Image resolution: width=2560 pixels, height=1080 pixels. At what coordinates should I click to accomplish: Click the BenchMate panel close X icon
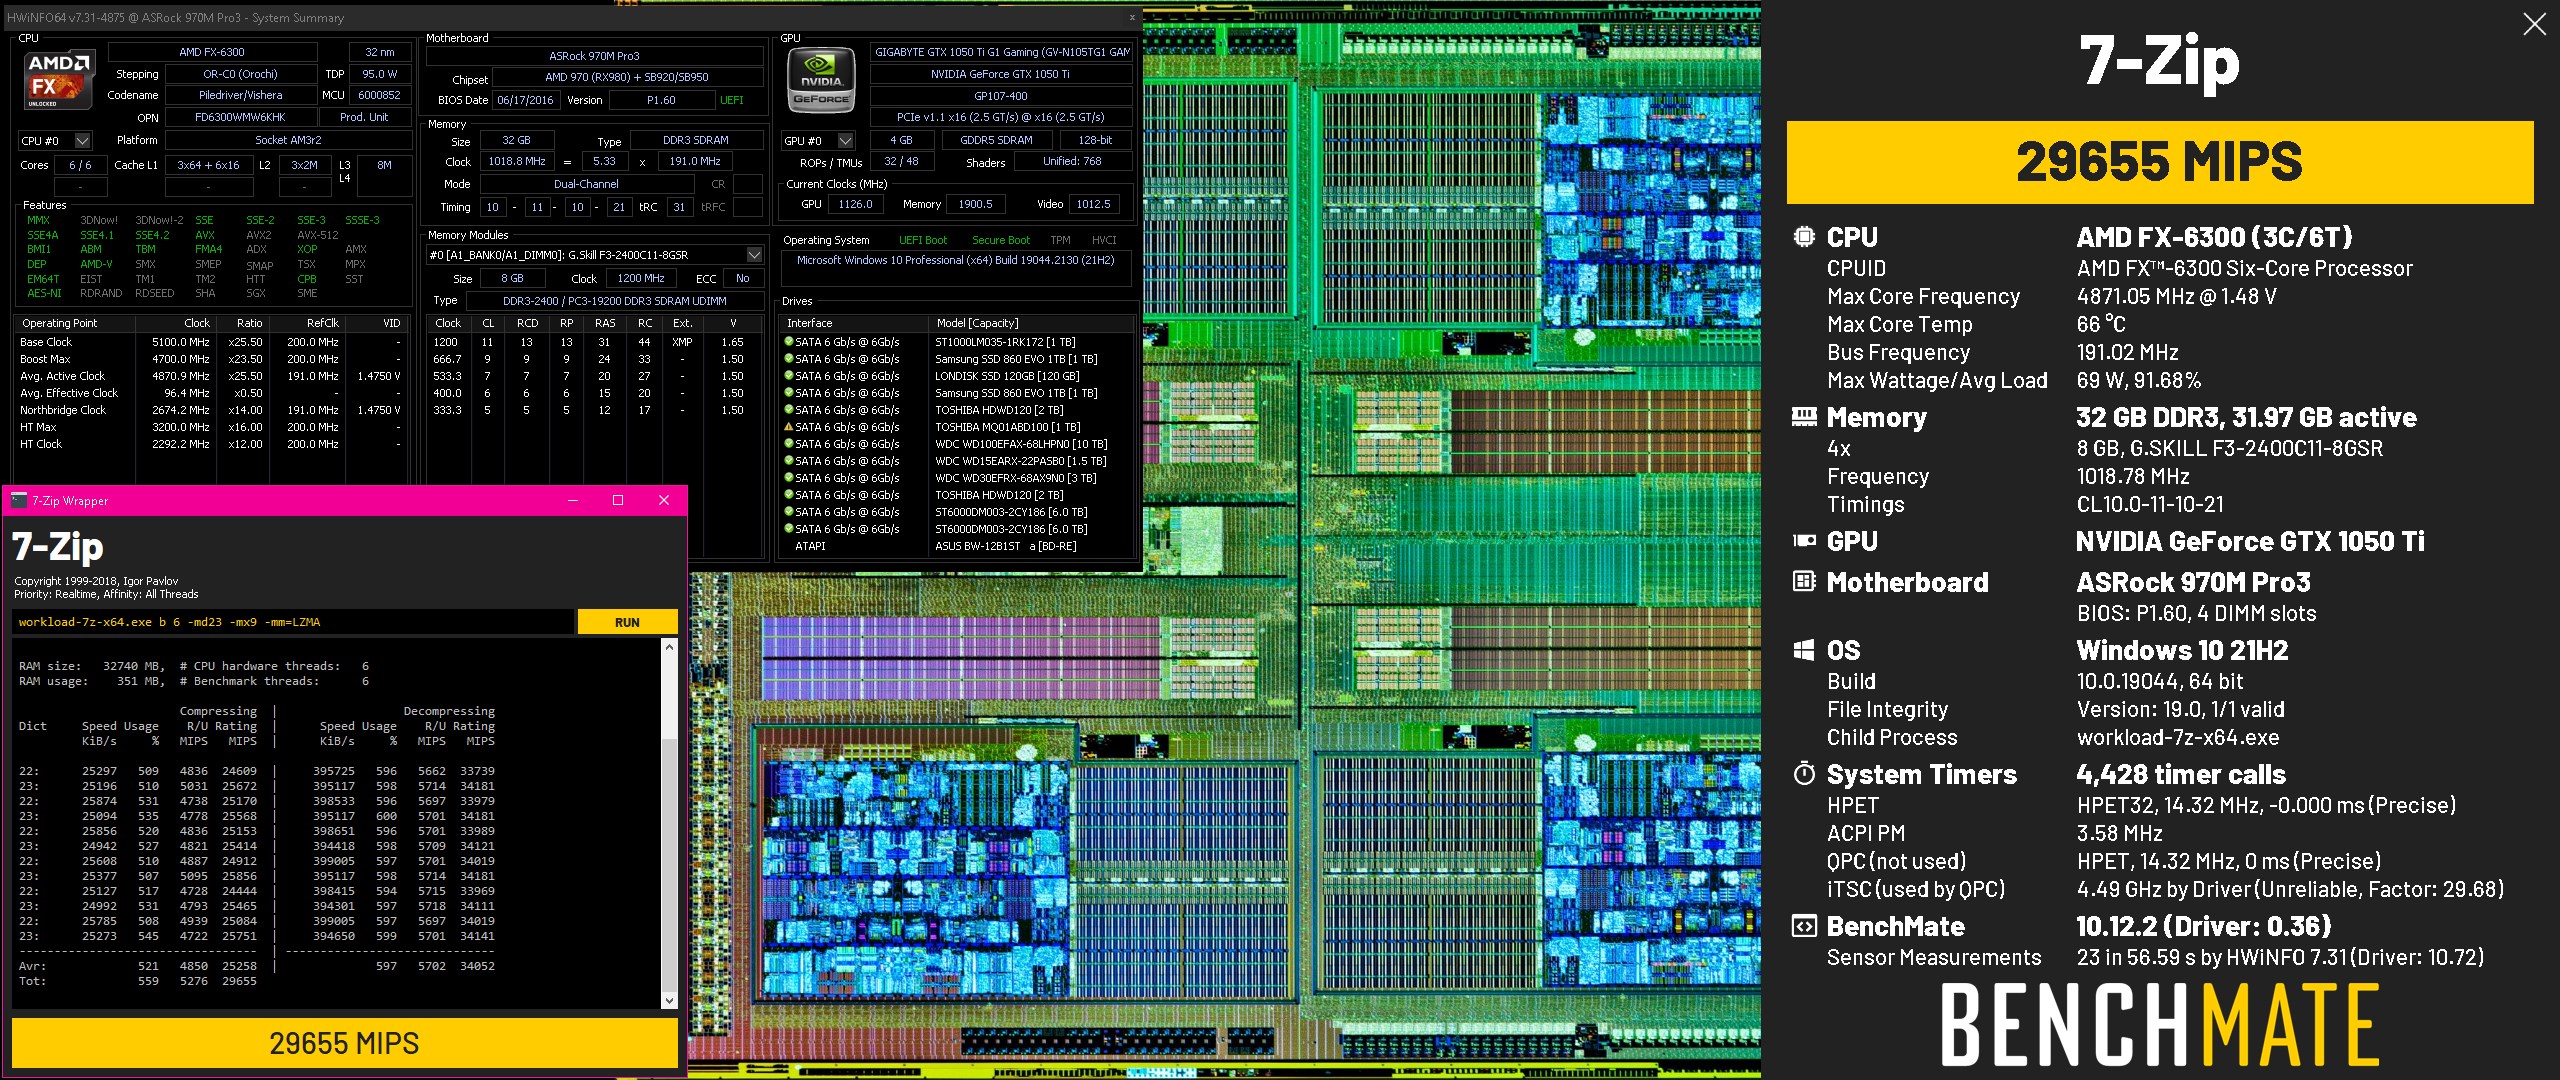tap(2534, 24)
